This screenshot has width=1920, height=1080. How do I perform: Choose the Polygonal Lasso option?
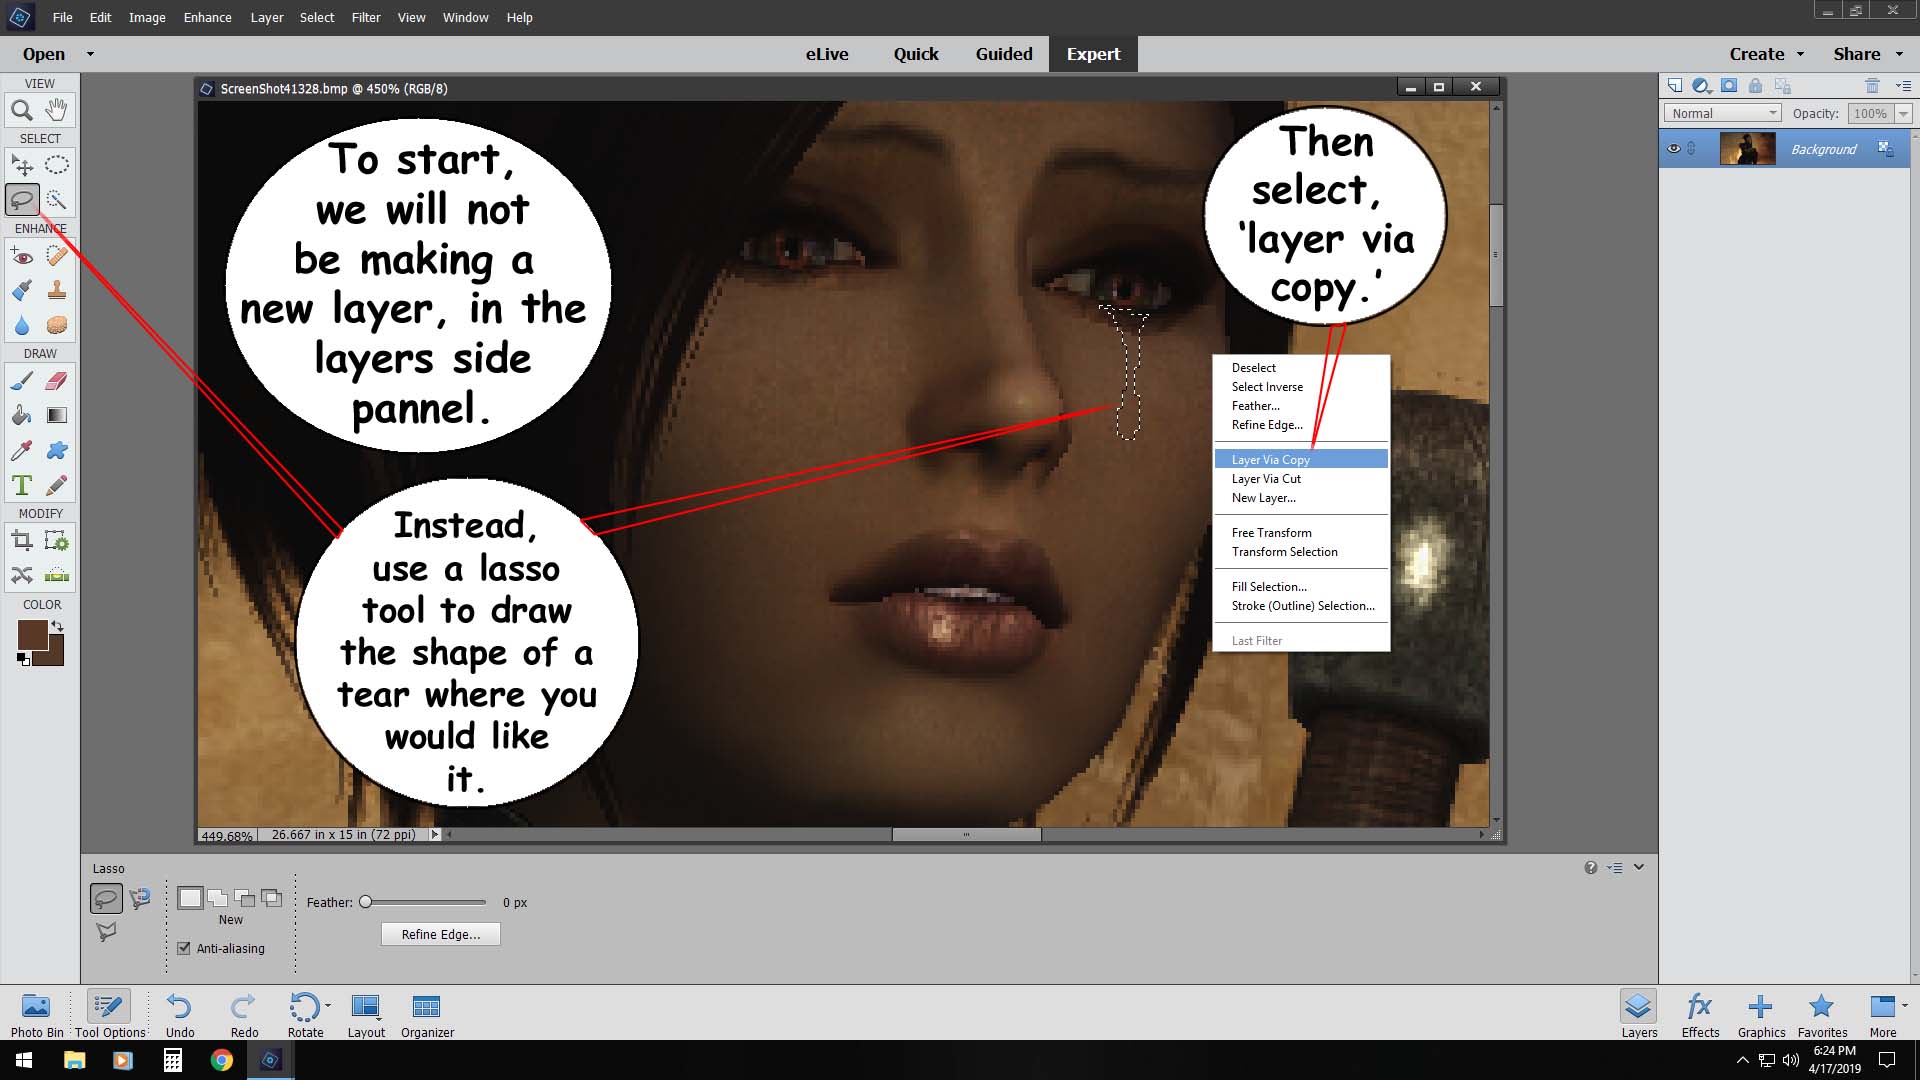tap(106, 932)
